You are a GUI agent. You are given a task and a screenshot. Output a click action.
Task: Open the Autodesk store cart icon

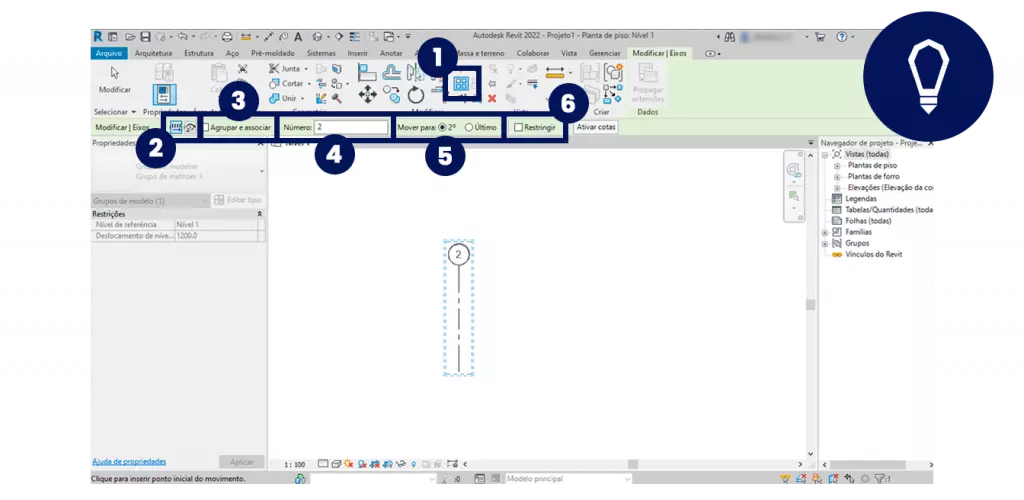[820, 37]
